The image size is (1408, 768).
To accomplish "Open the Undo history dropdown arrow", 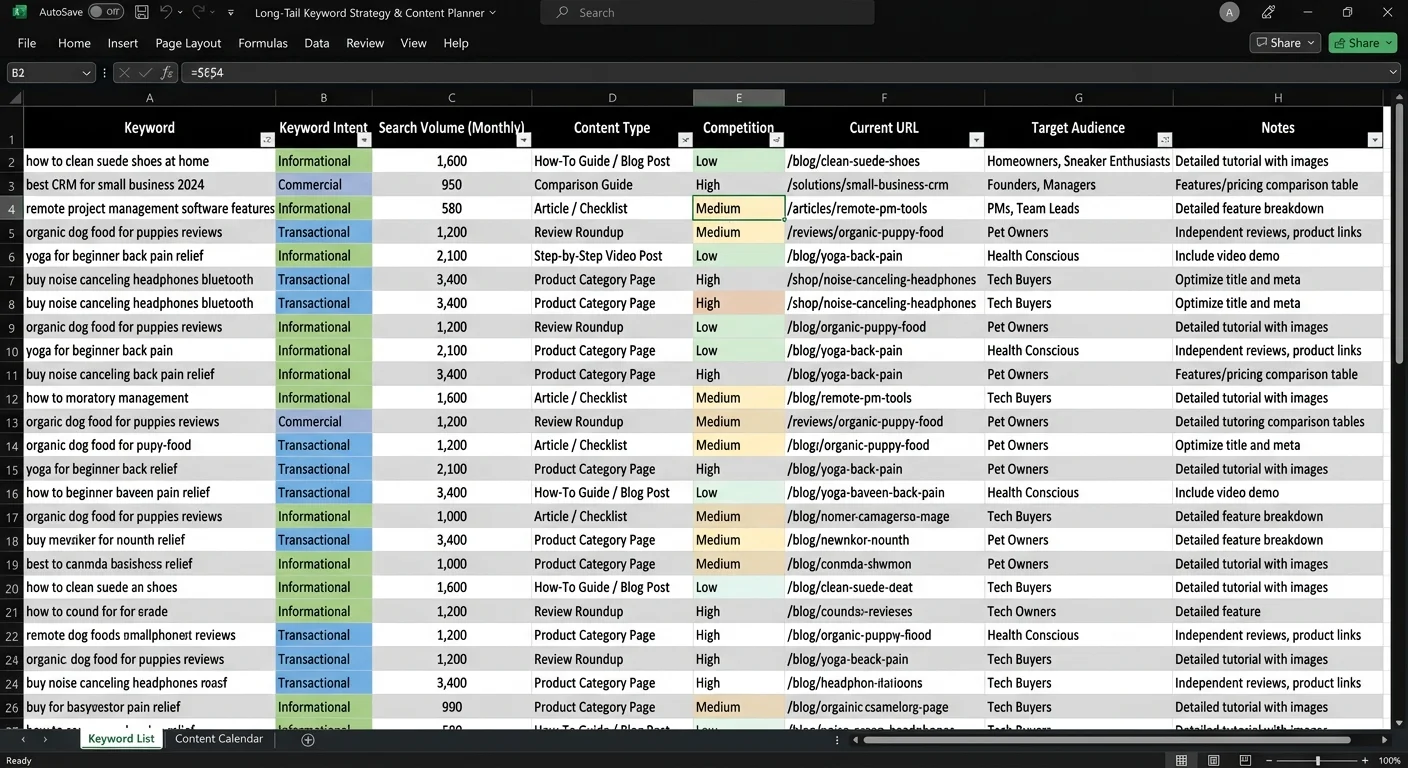I will coord(182,13).
